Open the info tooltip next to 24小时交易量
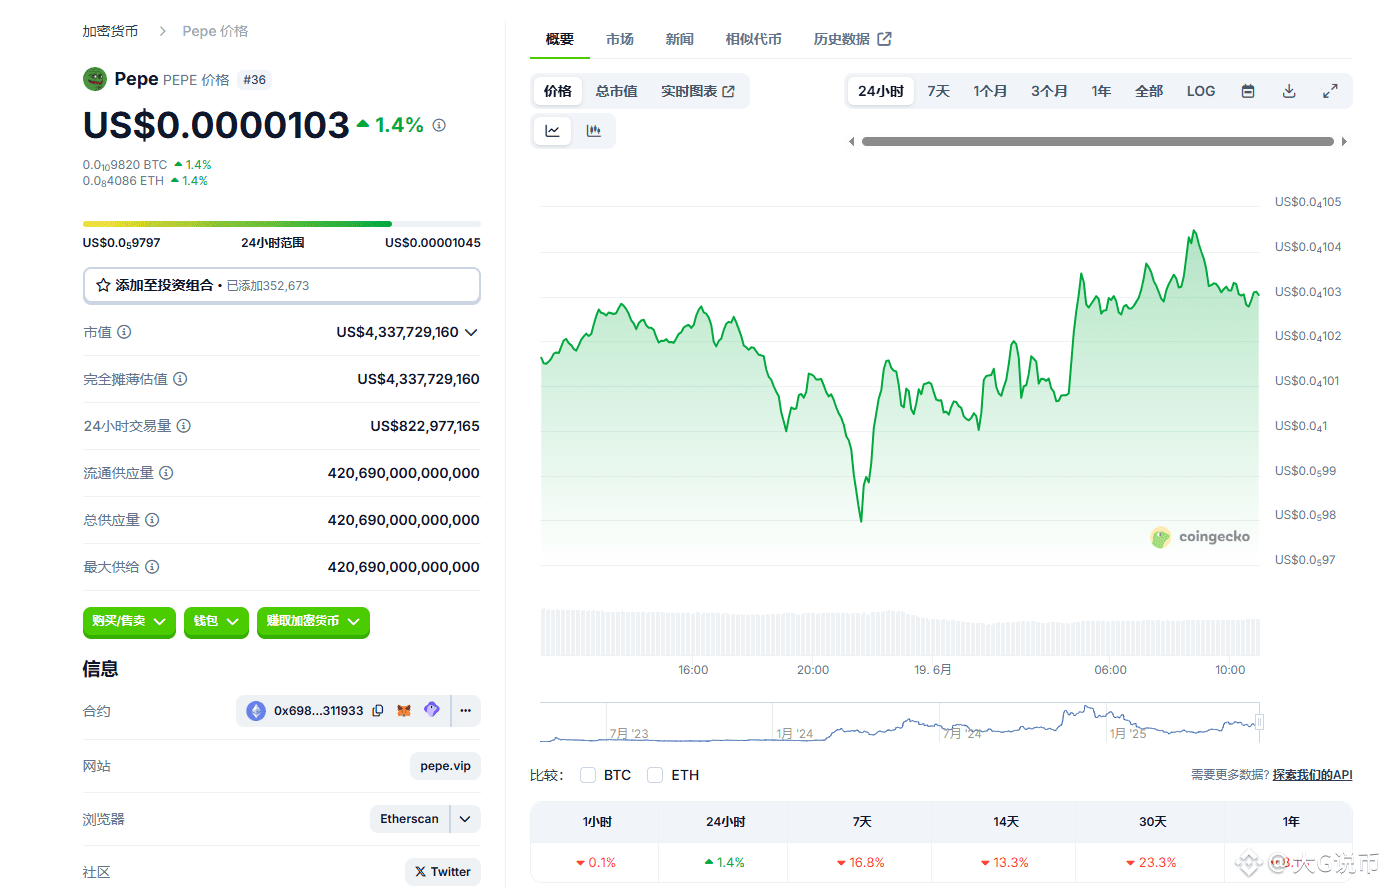 coord(184,426)
